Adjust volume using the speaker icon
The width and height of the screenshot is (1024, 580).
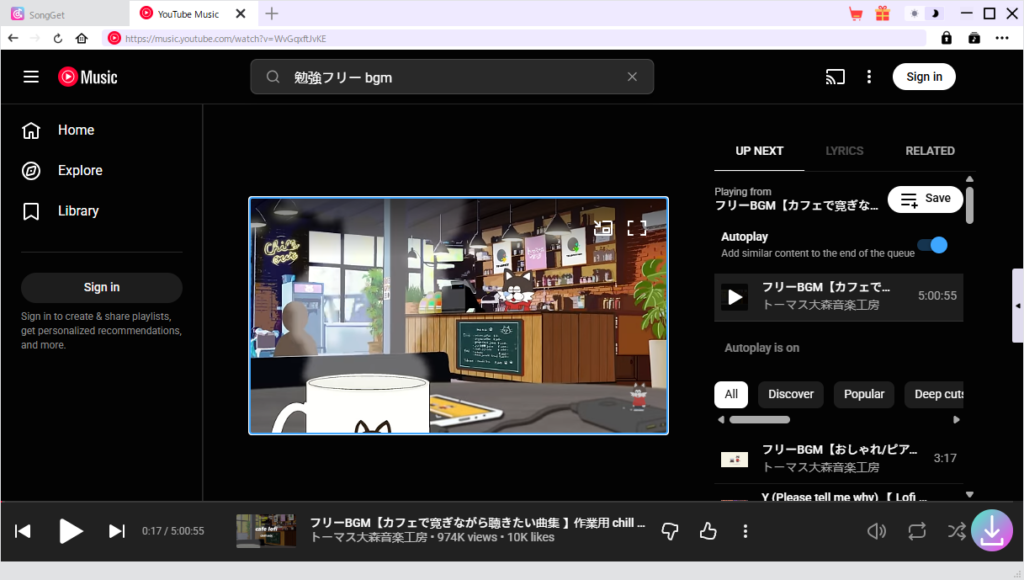(877, 531)
